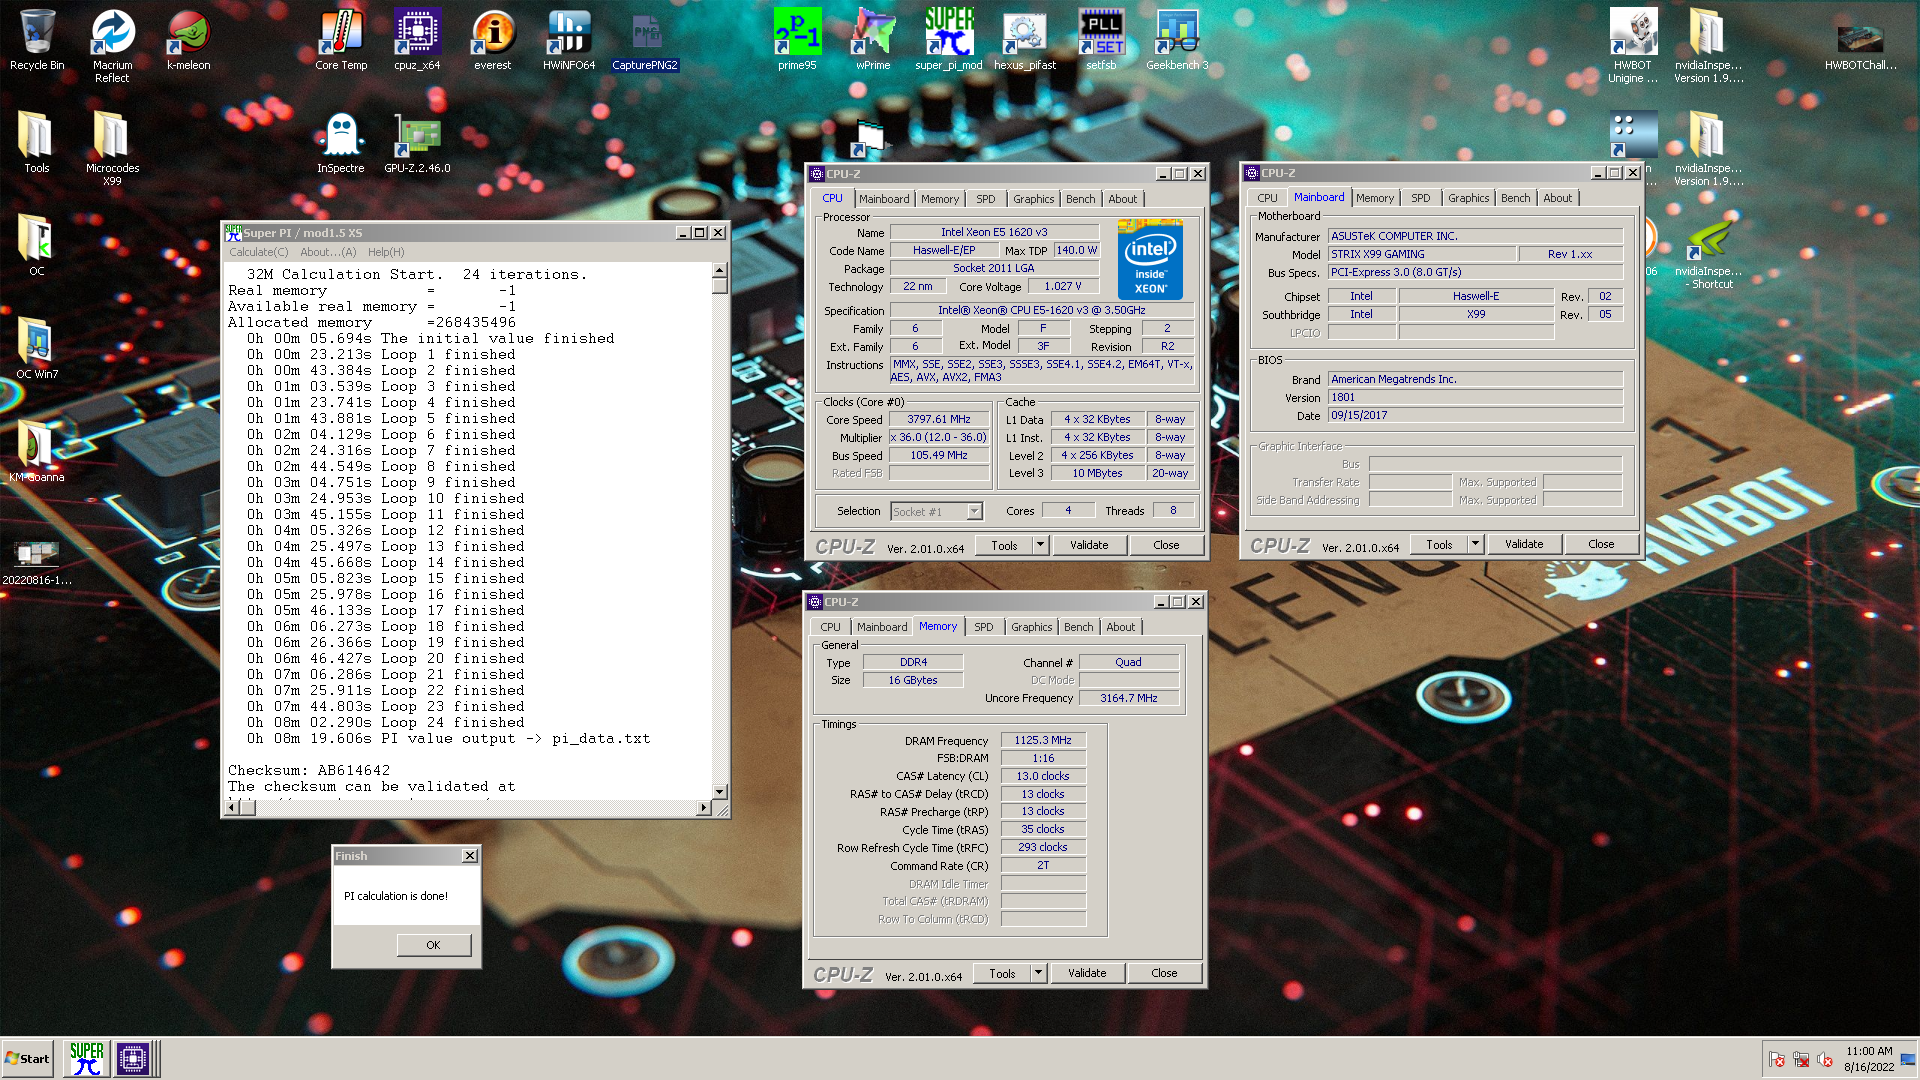
Task: Open the Recycle Bin desktop icon
Action: pos(37,40)
